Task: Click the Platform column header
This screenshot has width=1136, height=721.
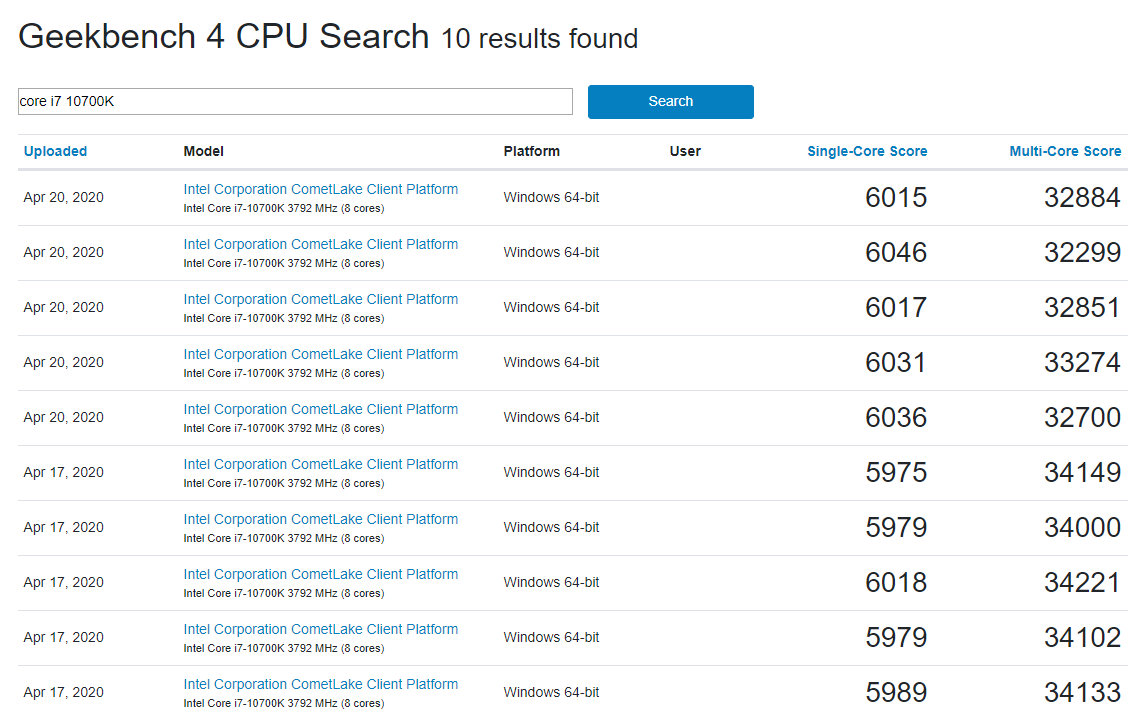Action: pyautogui.click(x=531, y=151)
